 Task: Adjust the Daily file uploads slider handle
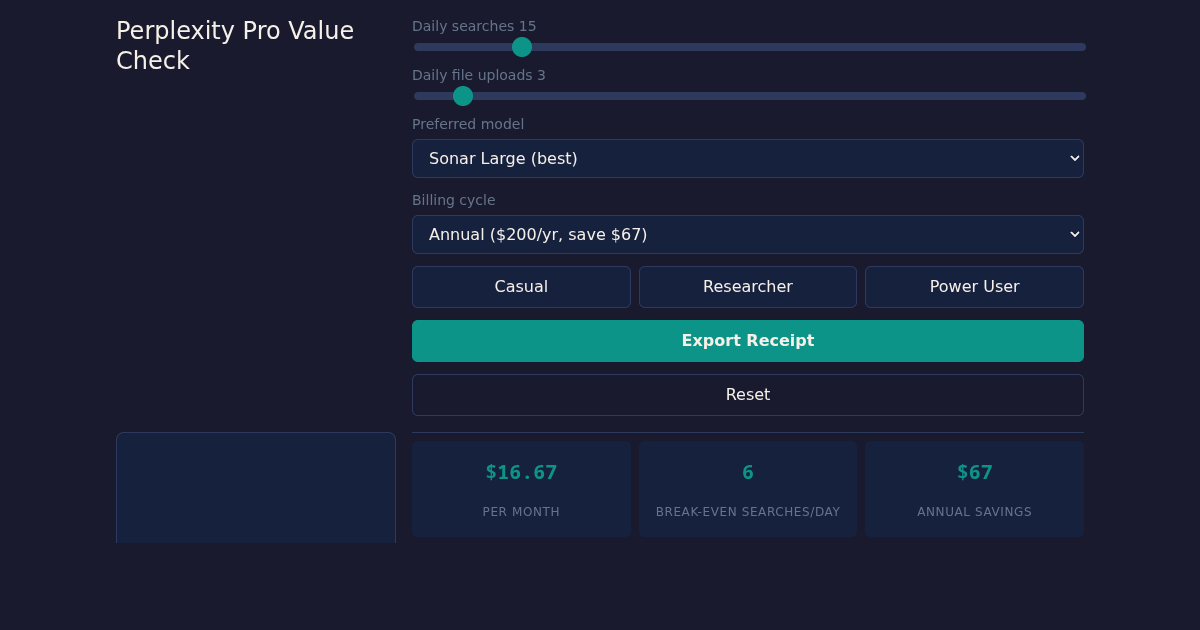tap(463, 96)
